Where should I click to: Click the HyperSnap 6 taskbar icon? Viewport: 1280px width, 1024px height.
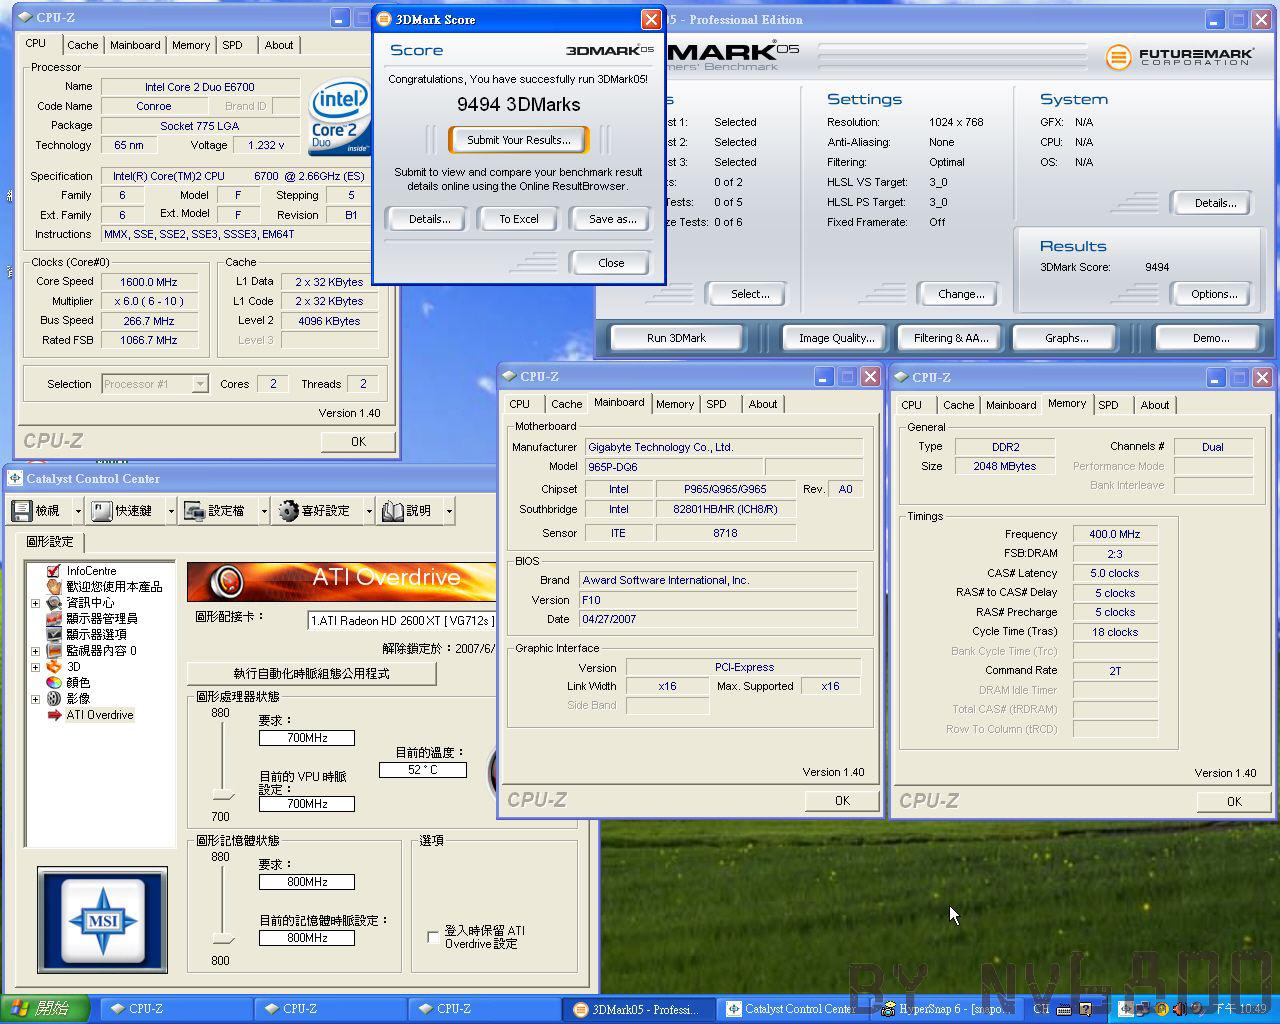[889, 1009]
